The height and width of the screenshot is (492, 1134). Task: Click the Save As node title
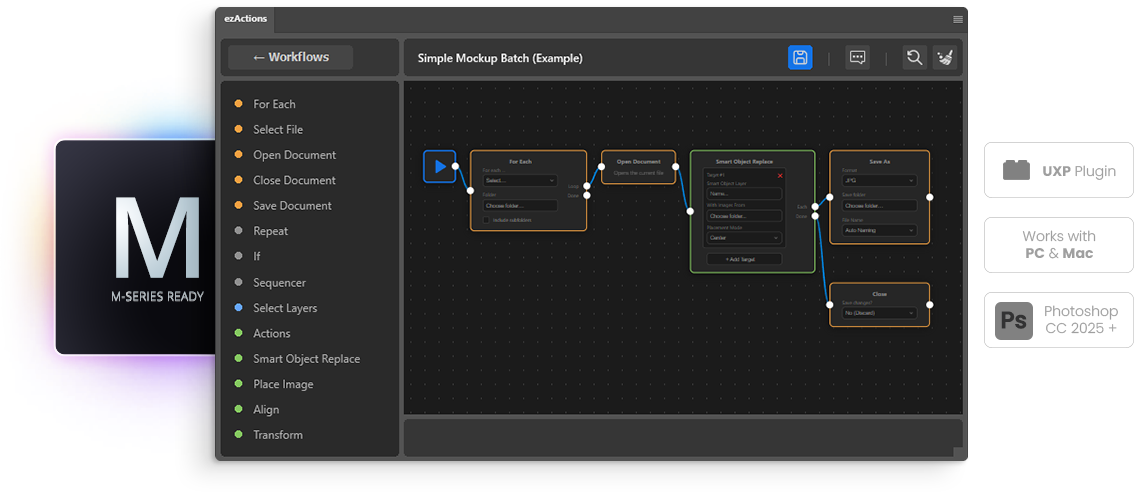coord(879,161)
